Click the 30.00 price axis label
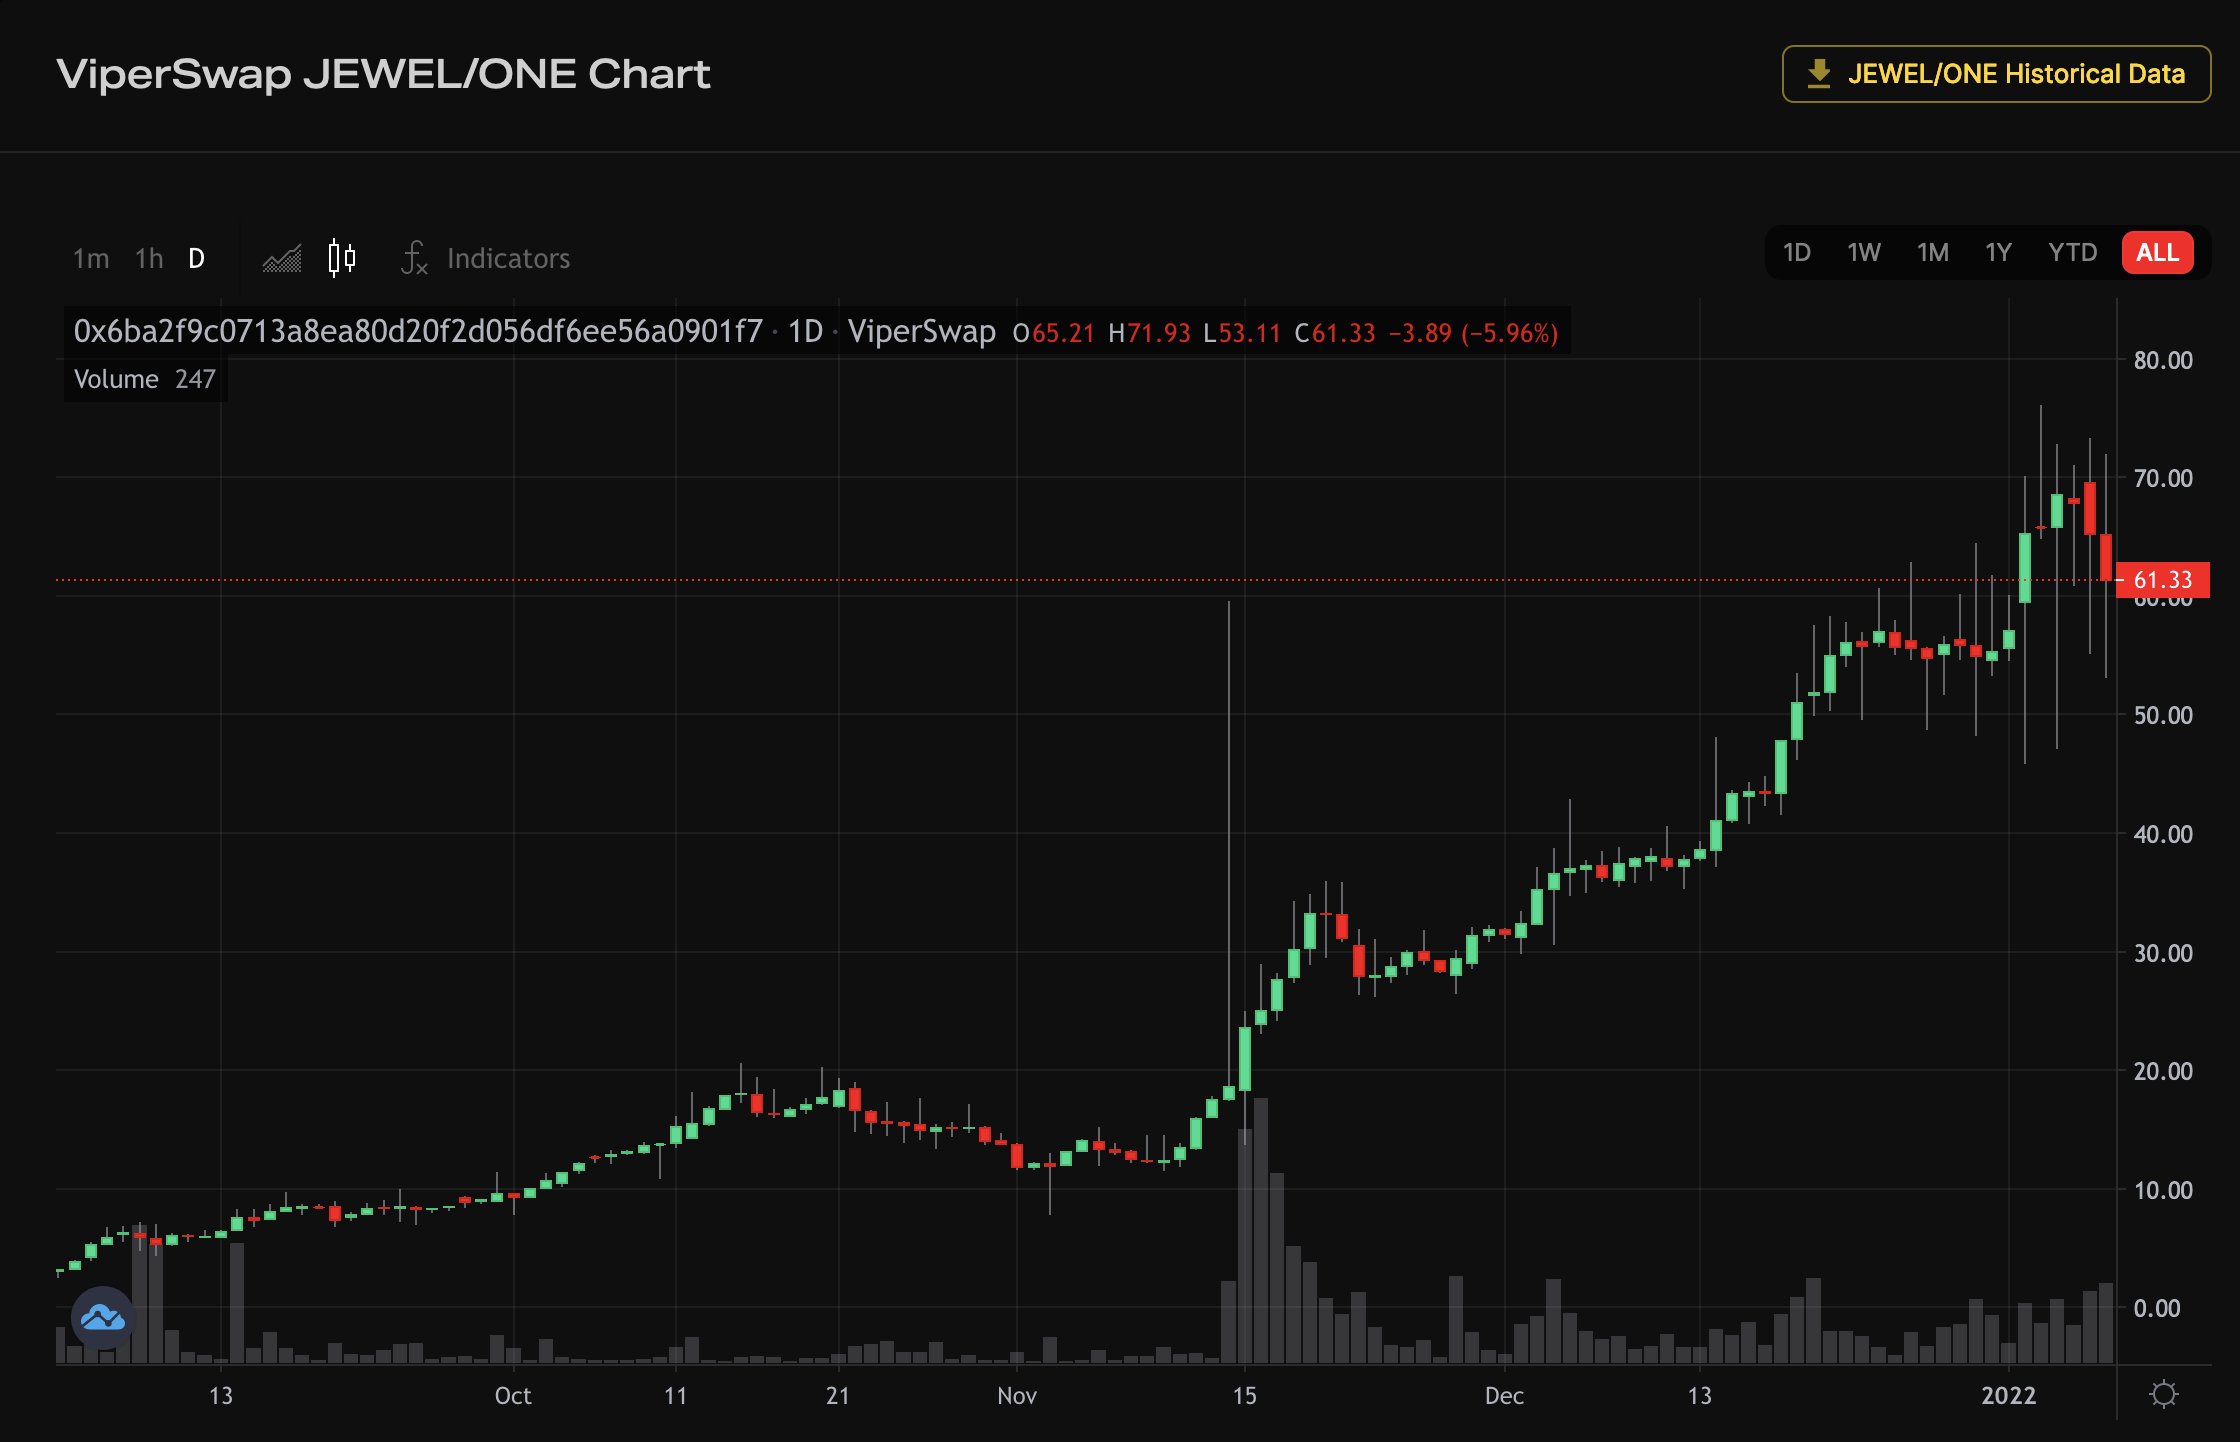The height and width of the screenshot is (1442, 2240). coord(2163,953)
